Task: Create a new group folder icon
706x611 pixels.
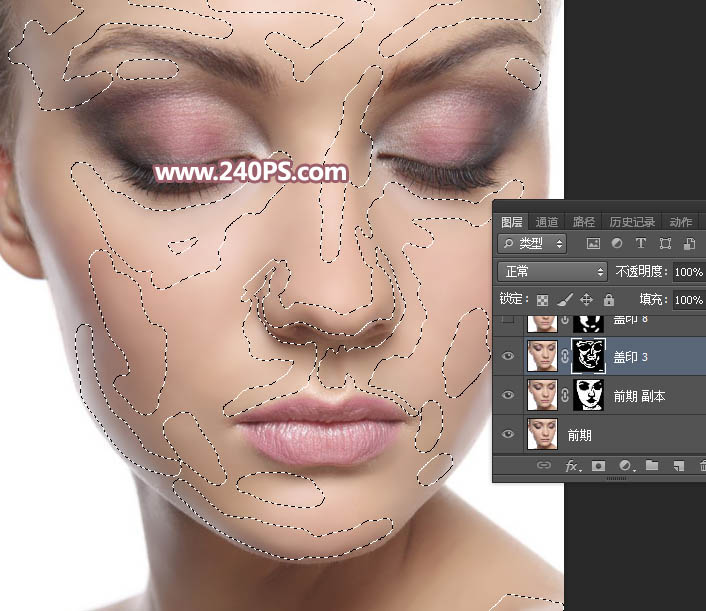Action: point(652,465)
